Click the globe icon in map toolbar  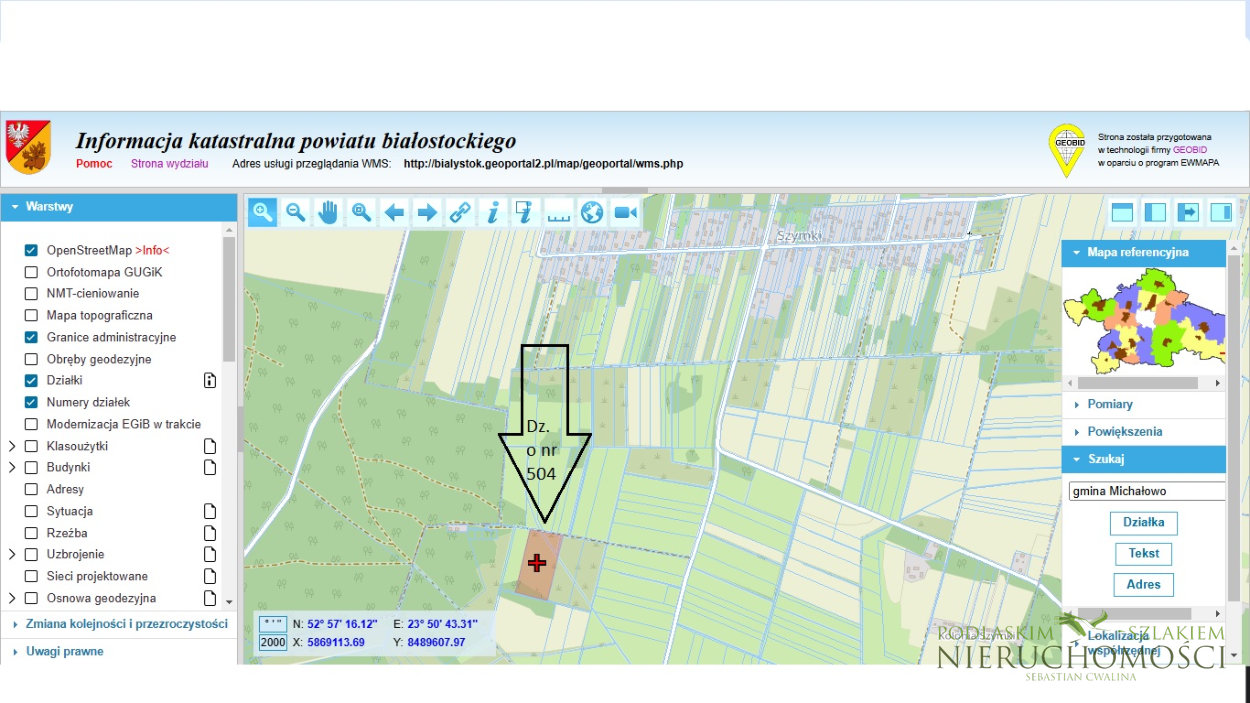coord(592,211)
